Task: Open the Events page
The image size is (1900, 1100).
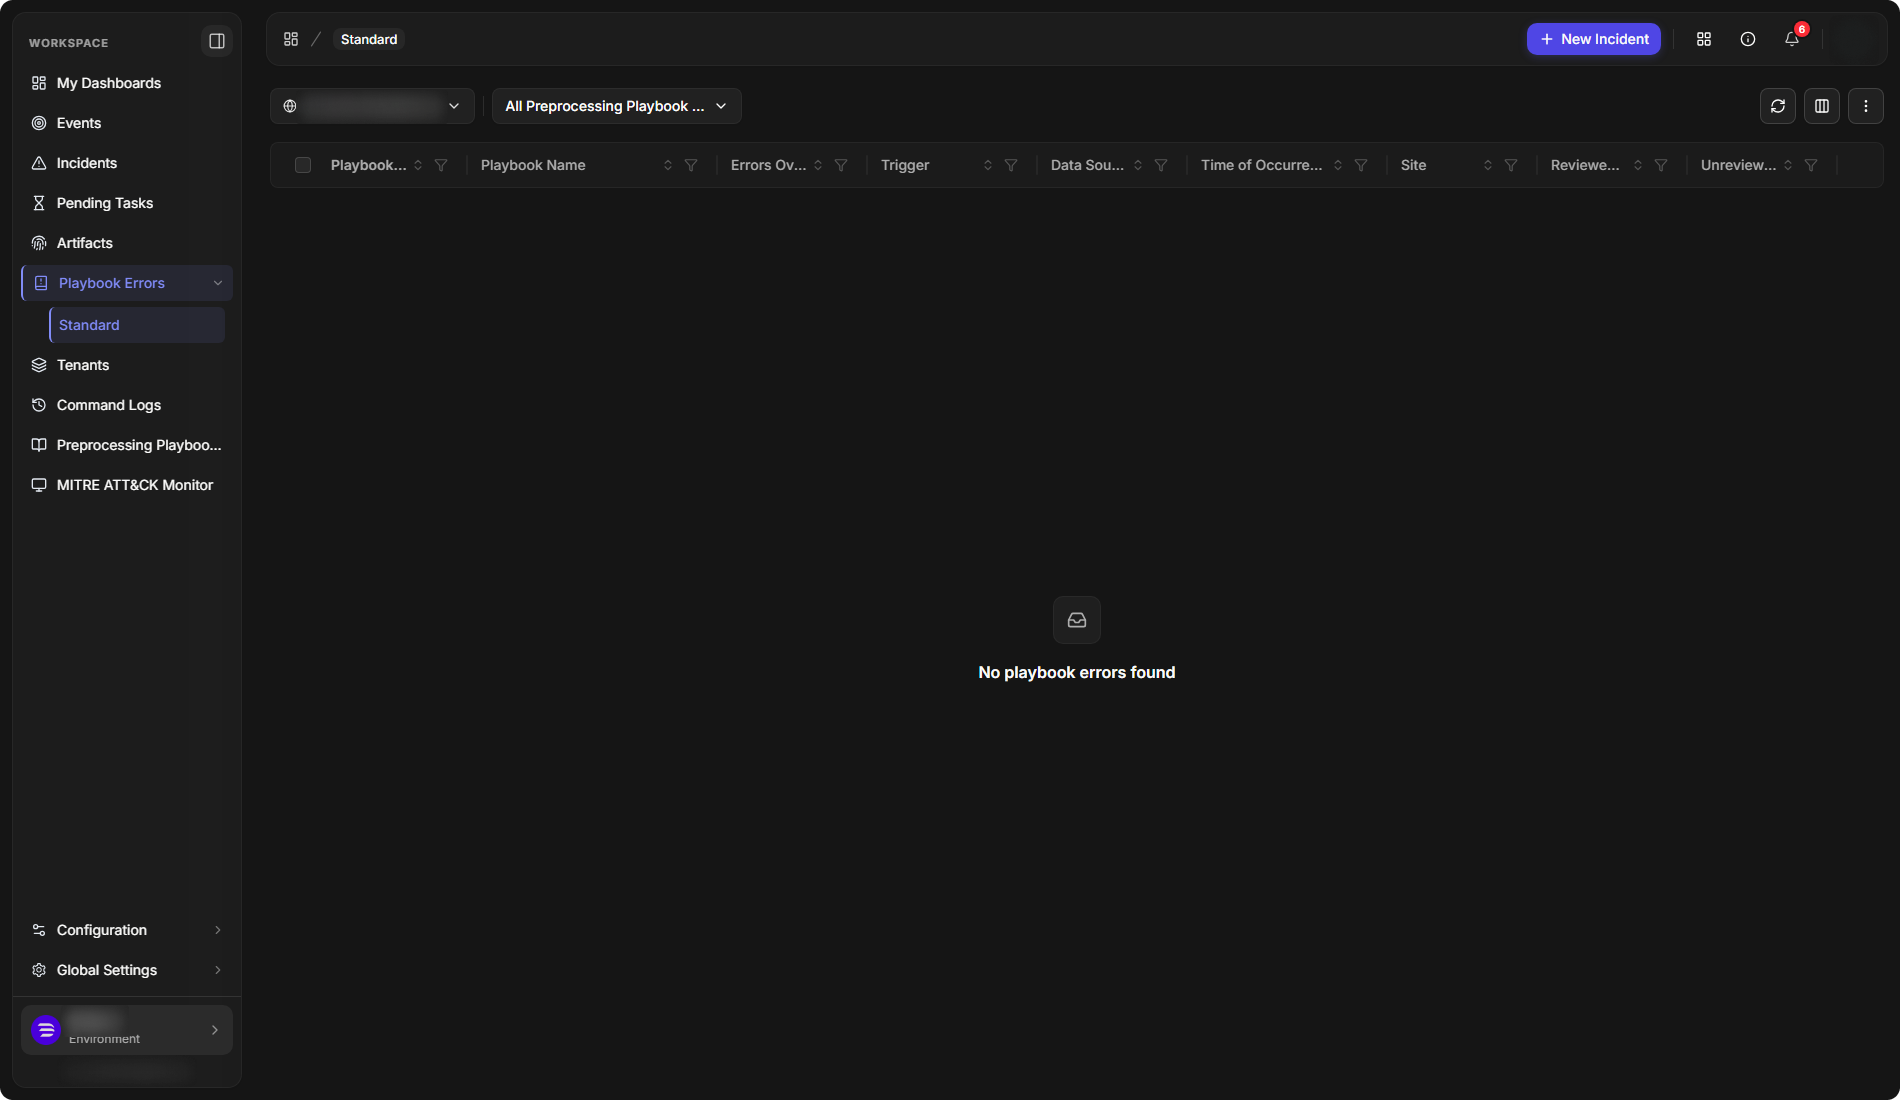Action: click(x=127, y=123)
